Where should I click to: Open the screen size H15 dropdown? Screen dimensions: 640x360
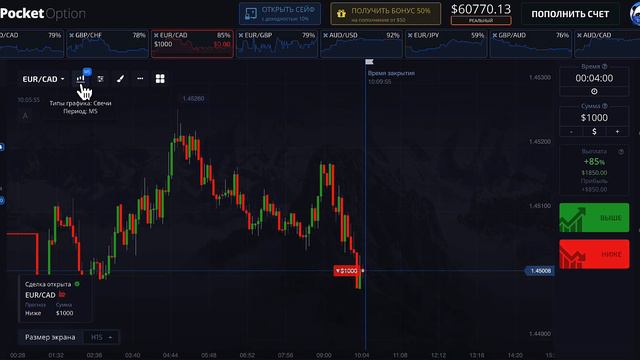coord(101,337)
